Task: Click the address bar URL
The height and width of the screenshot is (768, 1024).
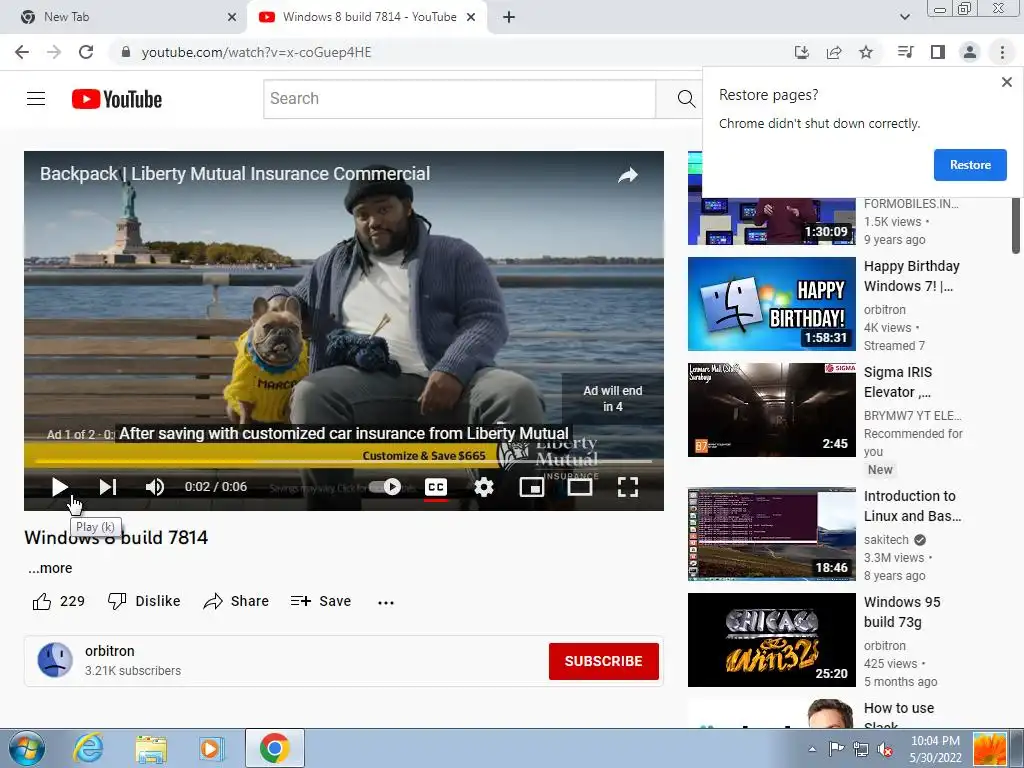Action: click(256, 52)
